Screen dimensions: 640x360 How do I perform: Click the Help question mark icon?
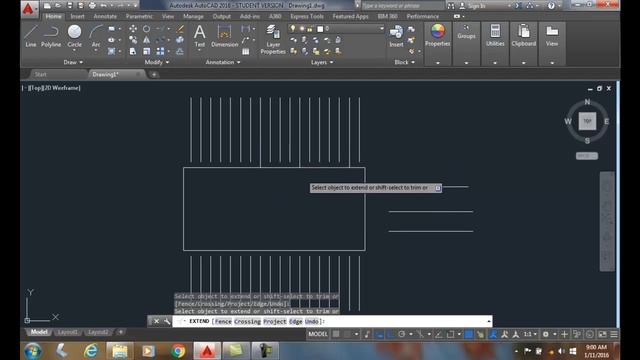[551, 5]
